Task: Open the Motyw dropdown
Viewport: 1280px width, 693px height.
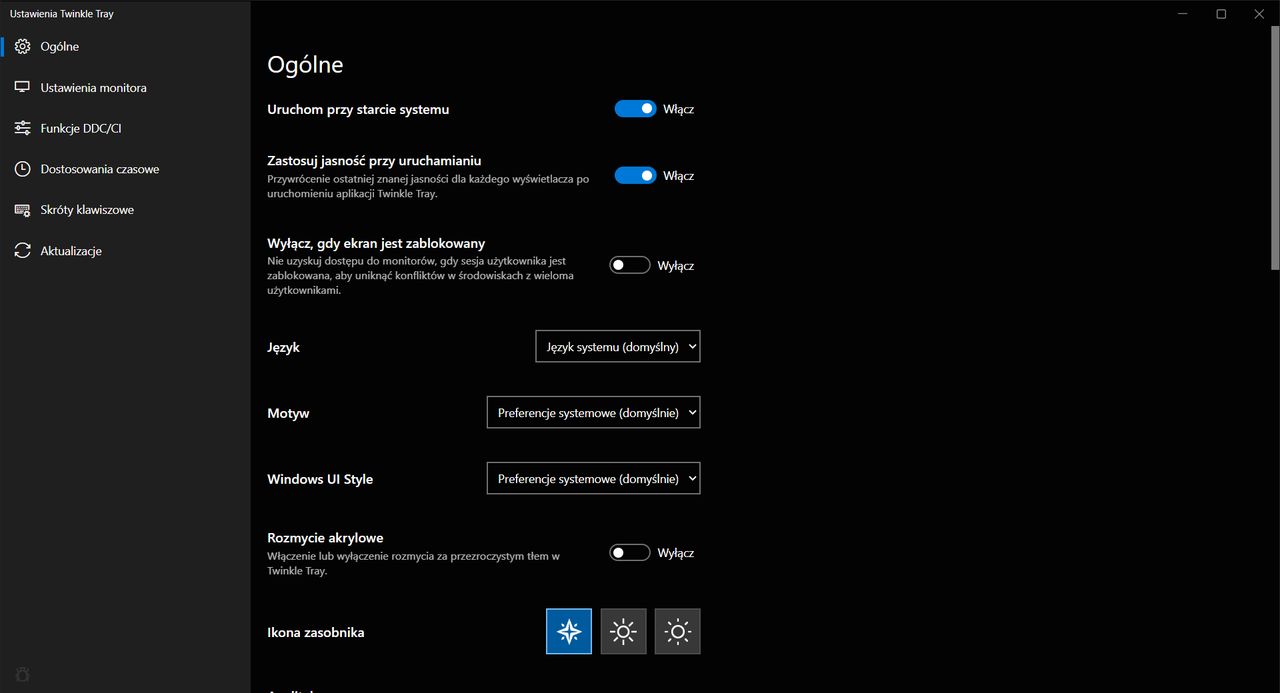Action: tap(593, 412)
